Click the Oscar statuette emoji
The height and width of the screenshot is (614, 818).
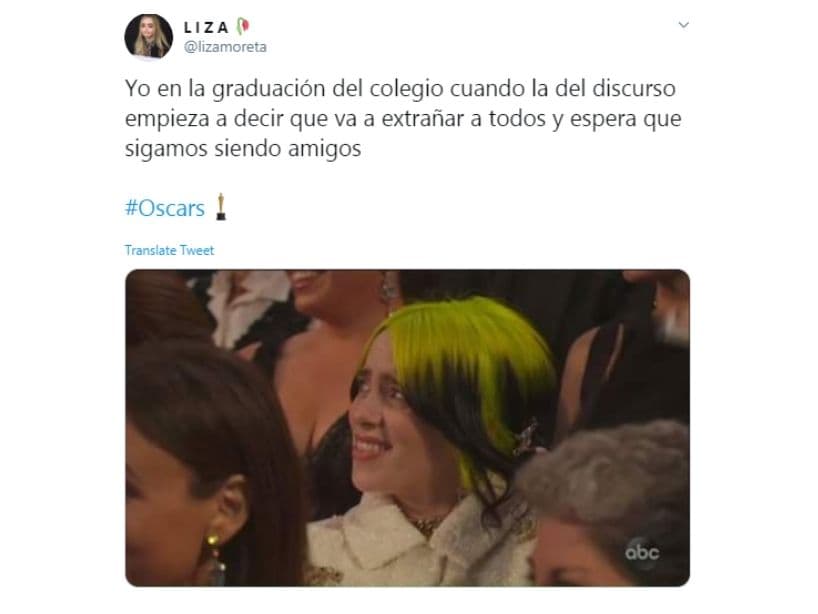[x=221, y=207]
